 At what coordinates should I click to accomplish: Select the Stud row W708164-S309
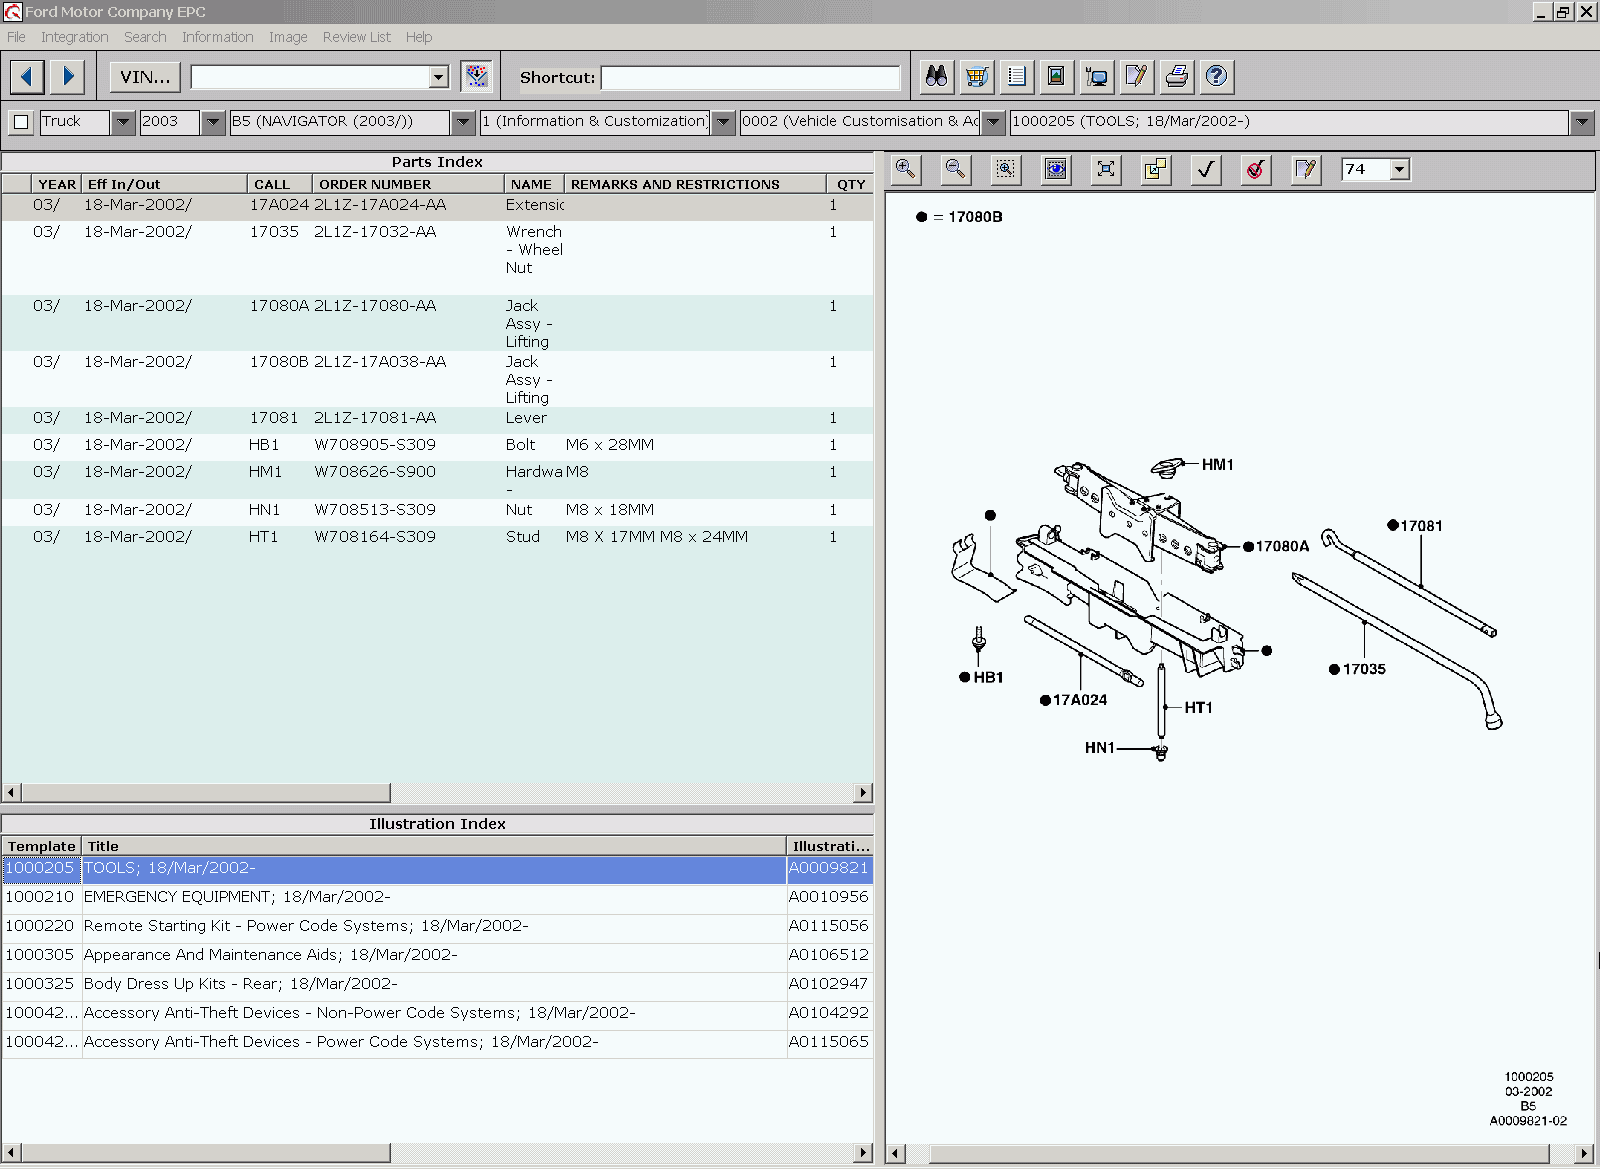point(437,537)
